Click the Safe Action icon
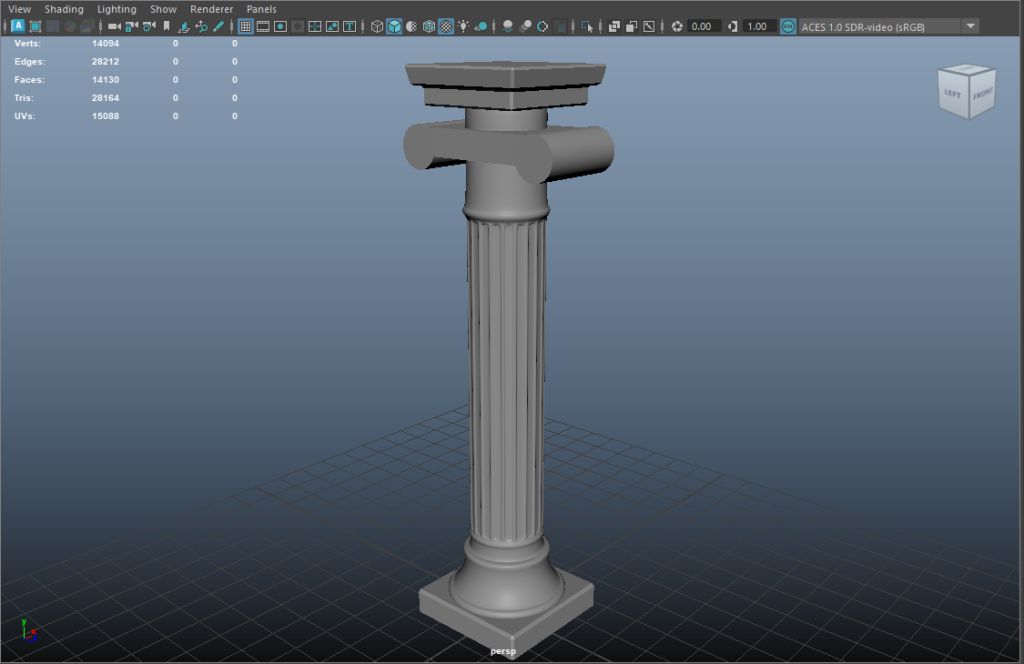 332,26
